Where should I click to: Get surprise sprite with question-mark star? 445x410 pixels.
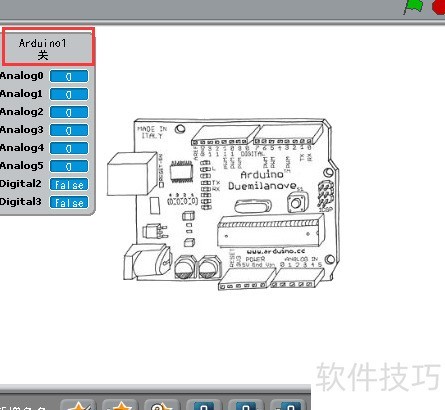click(162, 405)
